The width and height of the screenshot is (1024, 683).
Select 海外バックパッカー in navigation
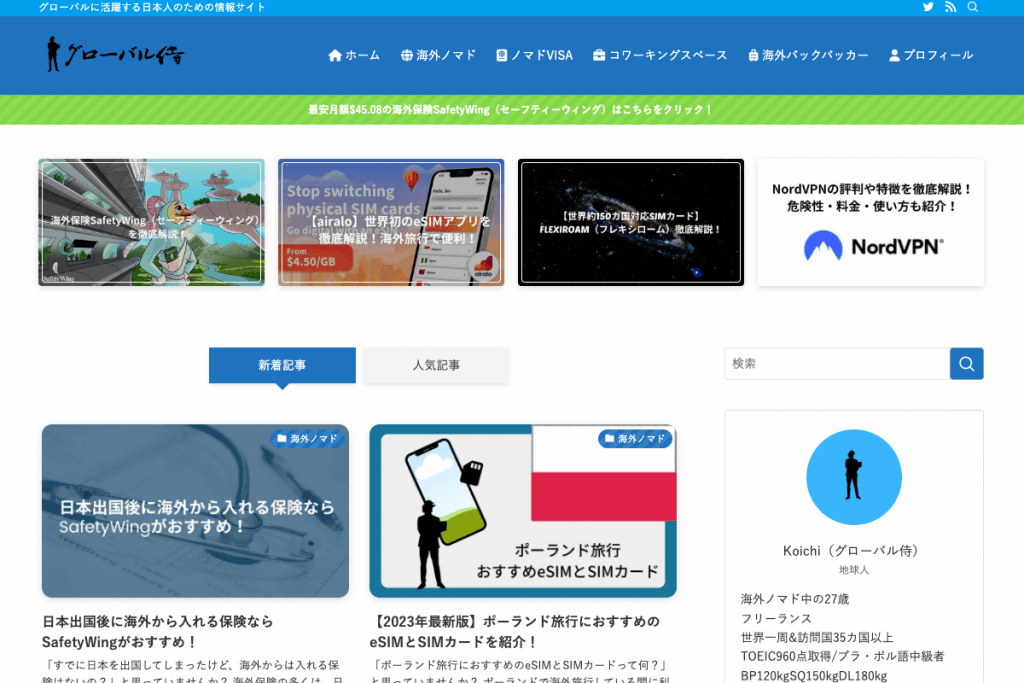808,56
